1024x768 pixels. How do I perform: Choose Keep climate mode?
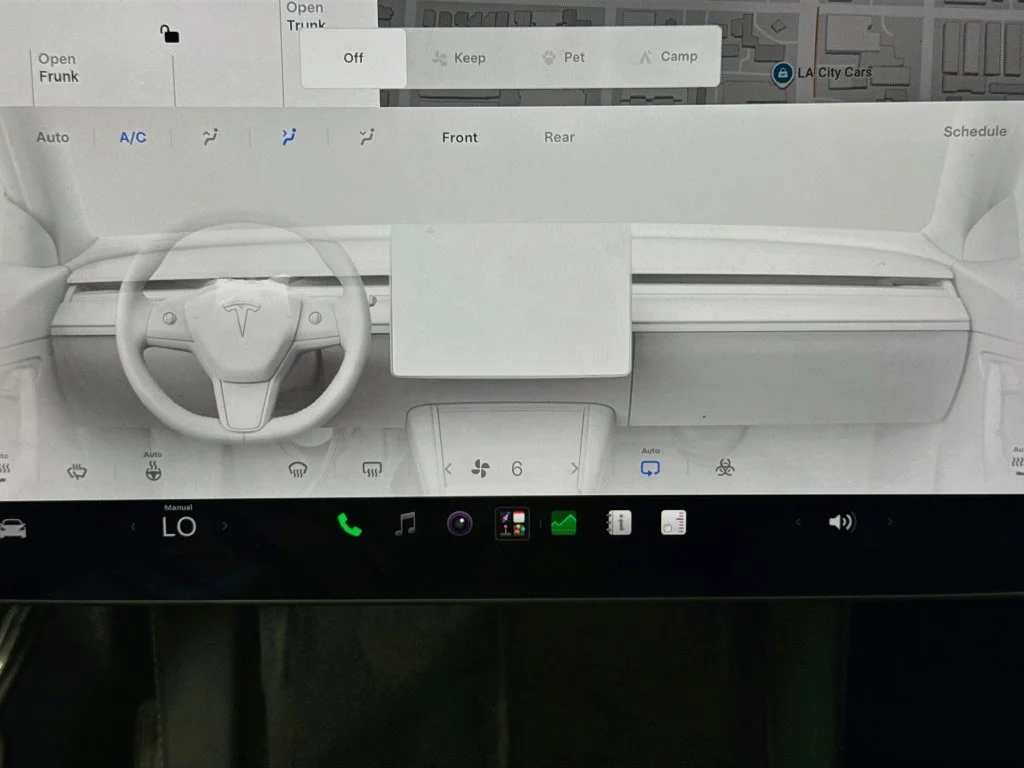[x=458, y=58]
